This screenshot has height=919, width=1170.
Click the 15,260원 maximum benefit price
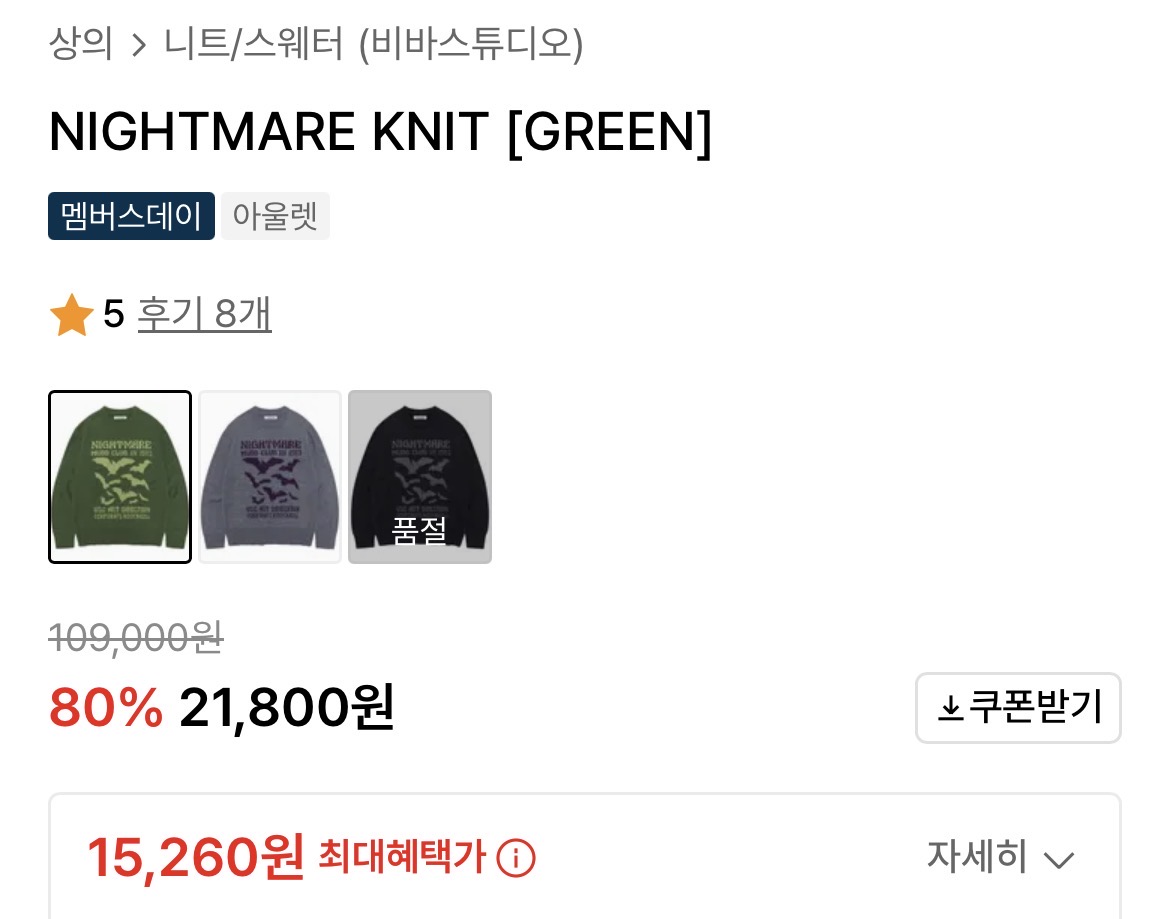click(195, 858)
